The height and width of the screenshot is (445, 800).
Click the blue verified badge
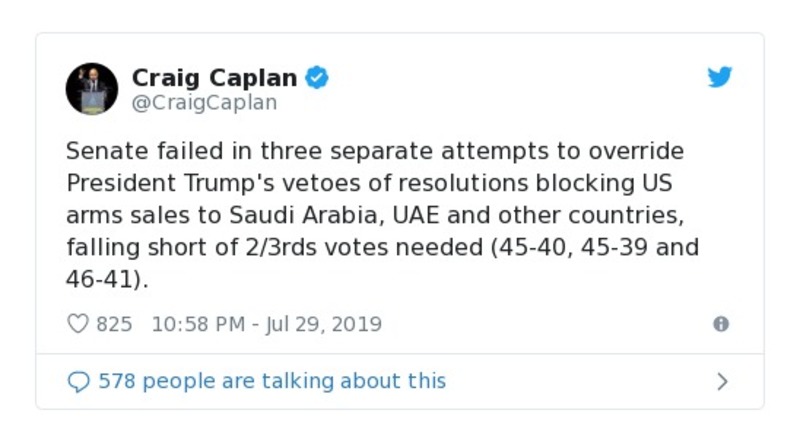[x=317, y=78]
